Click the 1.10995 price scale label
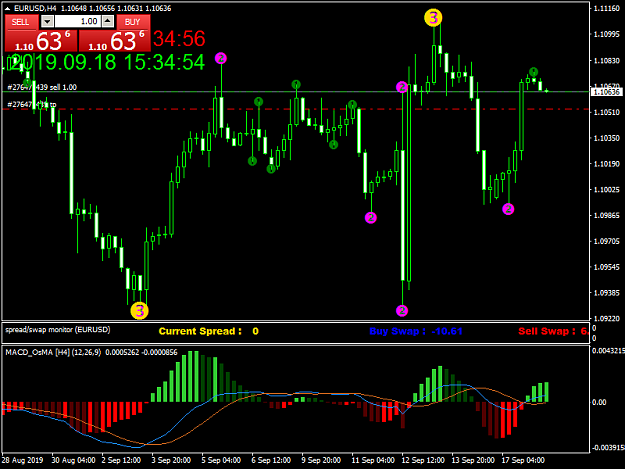The width and height of the screenshot is (625, 469). click(607, 34)
